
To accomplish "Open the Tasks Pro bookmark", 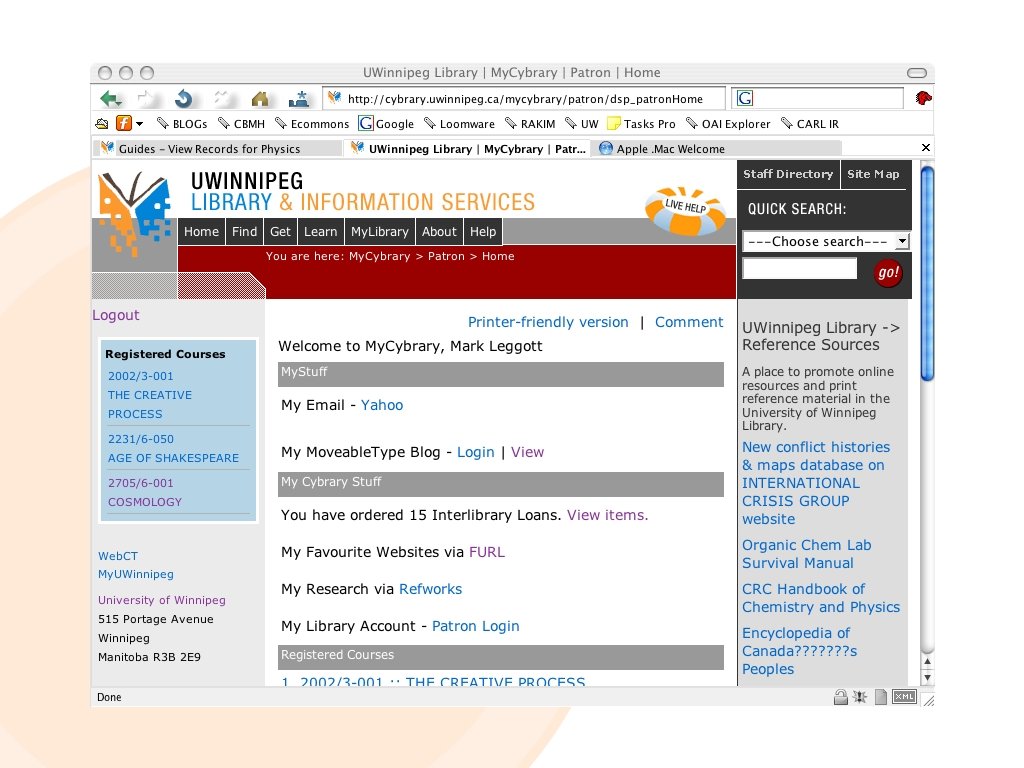I will click(641, 124).
